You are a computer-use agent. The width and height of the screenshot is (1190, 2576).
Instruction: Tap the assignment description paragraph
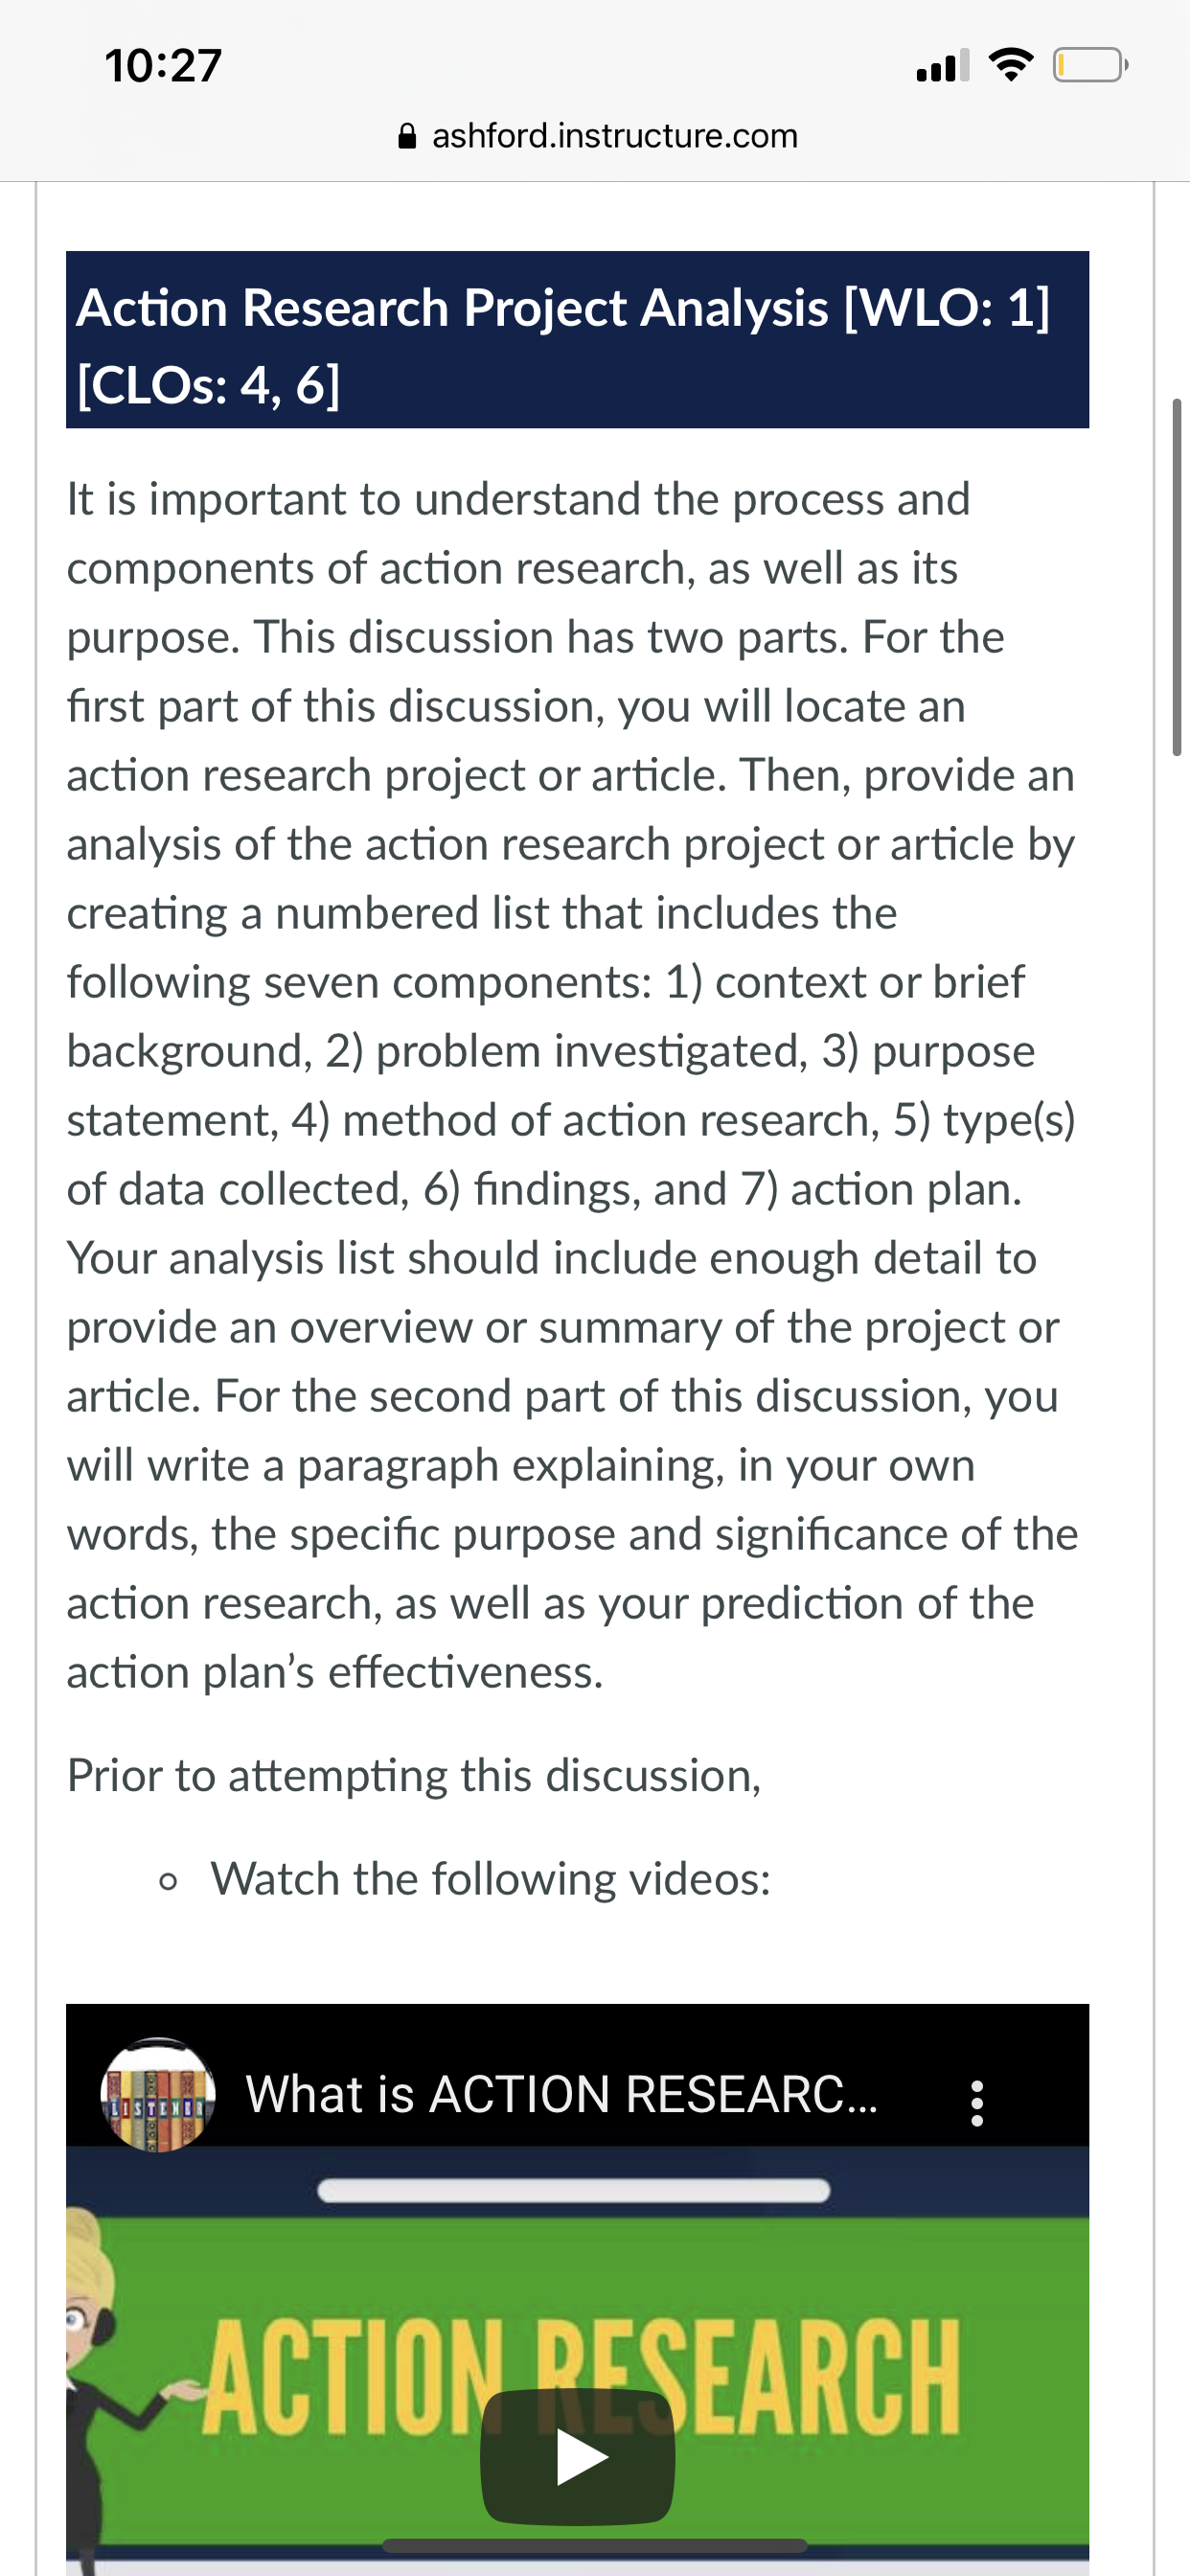[572, 1085]
